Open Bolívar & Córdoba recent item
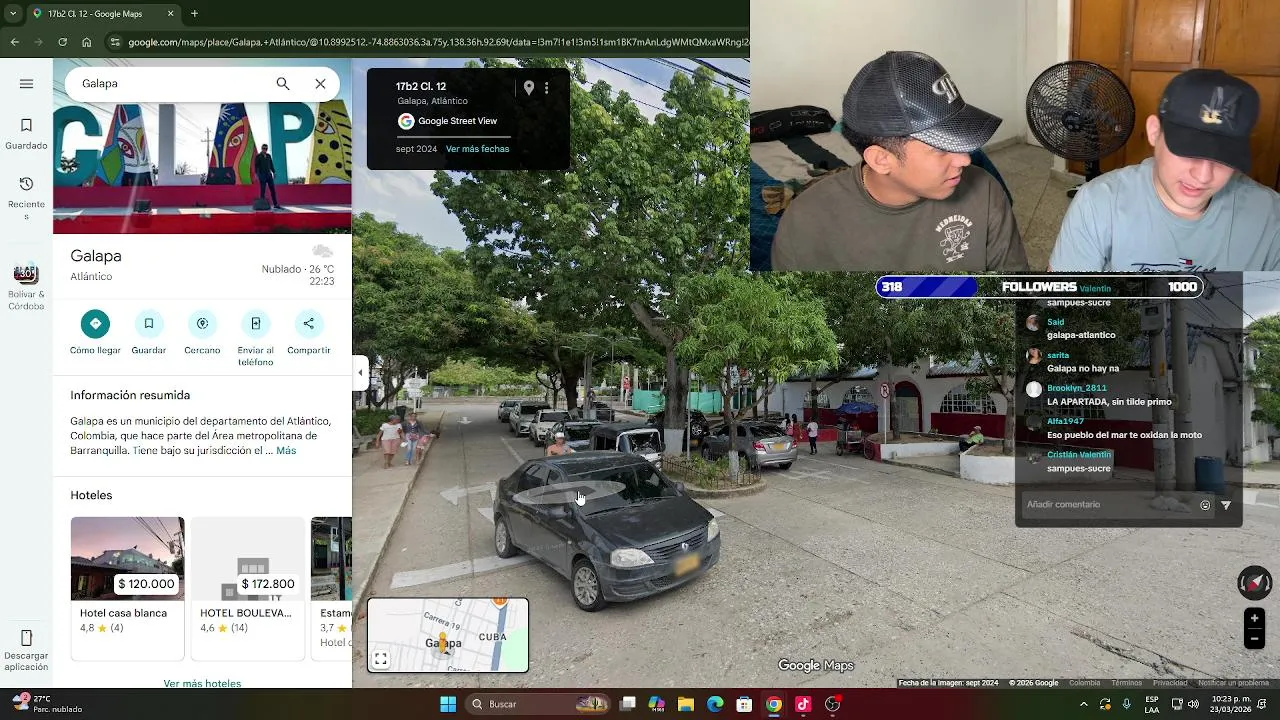This screenshot has width=1280, height=720. 26,286
